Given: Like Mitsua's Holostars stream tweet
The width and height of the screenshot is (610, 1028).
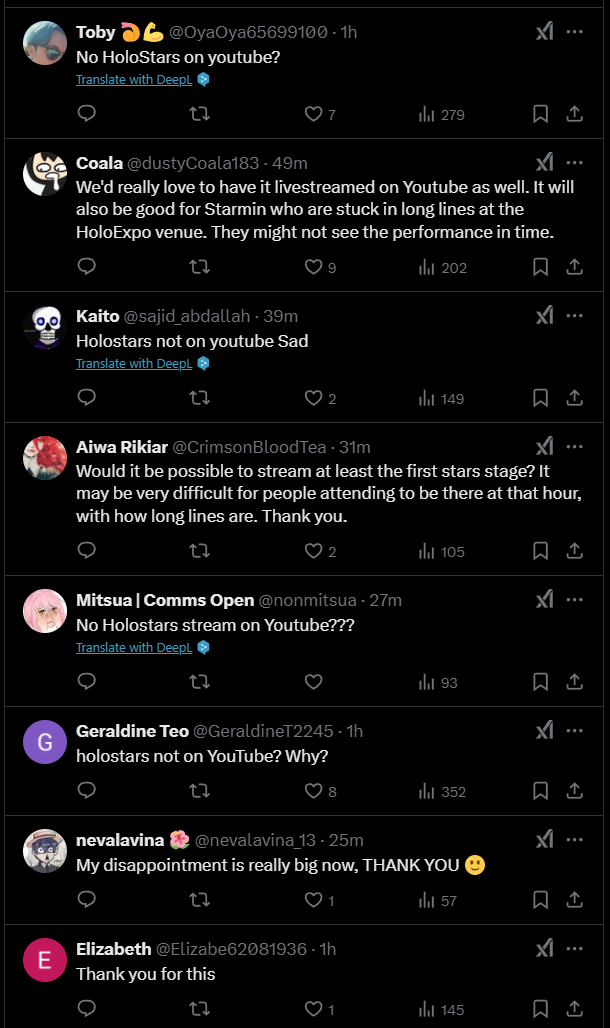Looking at the screenshot, I should pos(314,682).
